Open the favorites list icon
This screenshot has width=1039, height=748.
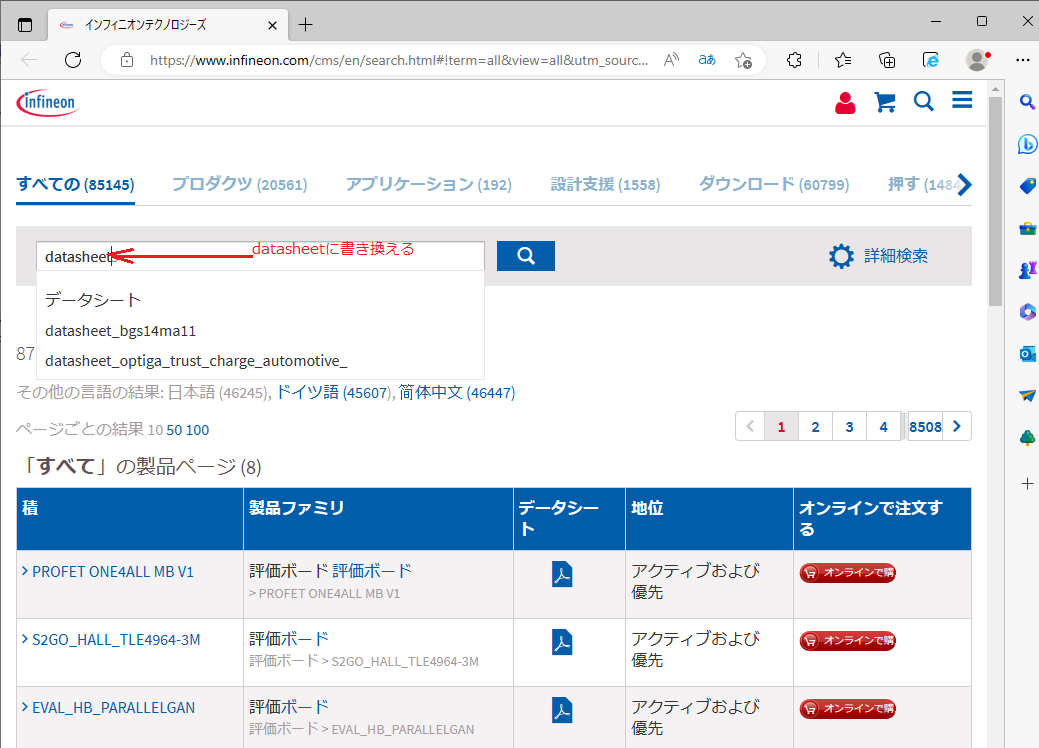point(843,60)
